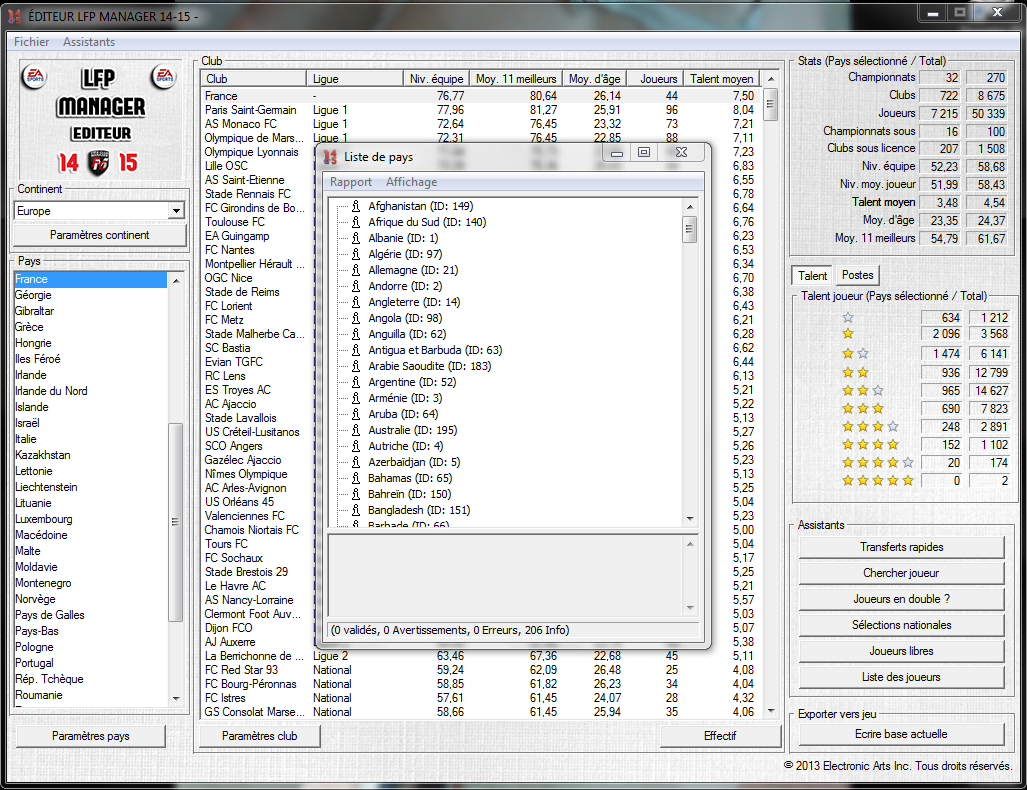This screenshot has width=1027, height=790.
Task: Open the Joueurs libres assistant
Action: (901, 651)
